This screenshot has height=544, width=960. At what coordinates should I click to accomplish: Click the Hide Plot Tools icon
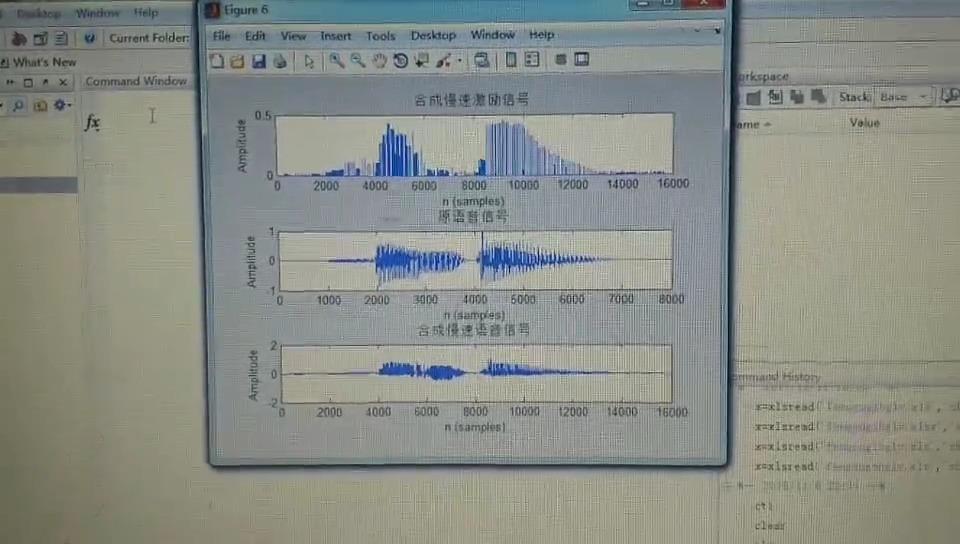point(560,59)
